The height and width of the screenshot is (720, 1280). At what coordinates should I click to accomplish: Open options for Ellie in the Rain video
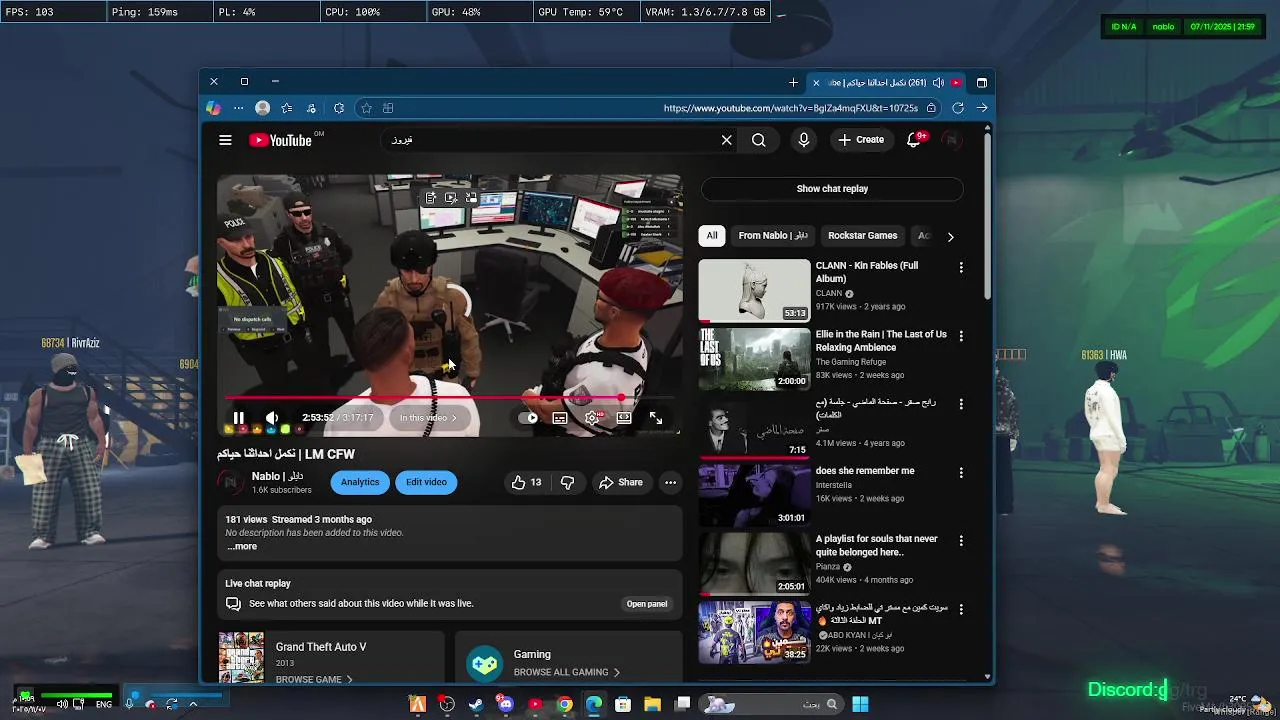961,336
